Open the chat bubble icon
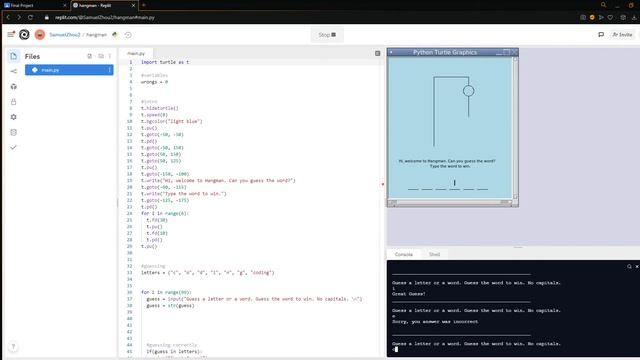 click(601, 35)
